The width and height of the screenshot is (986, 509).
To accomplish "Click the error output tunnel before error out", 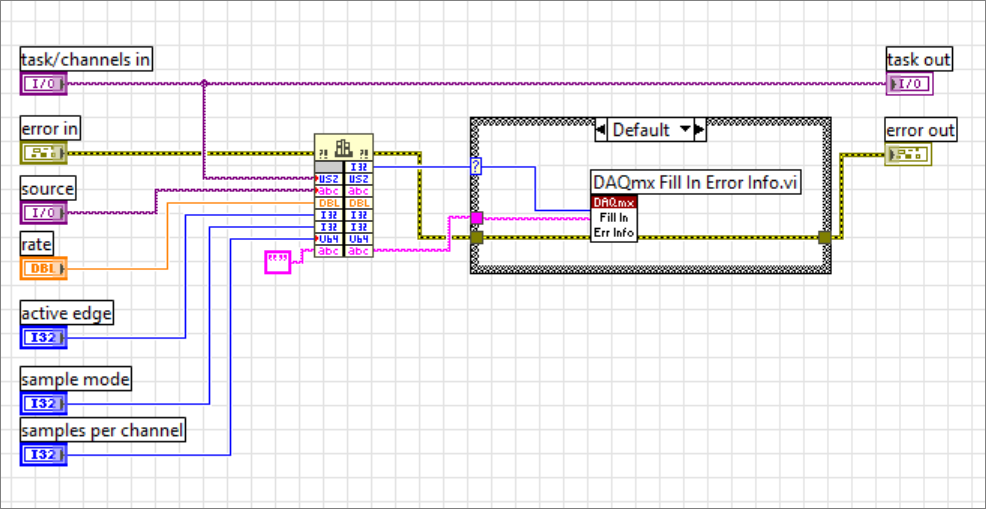I will 824,237.
